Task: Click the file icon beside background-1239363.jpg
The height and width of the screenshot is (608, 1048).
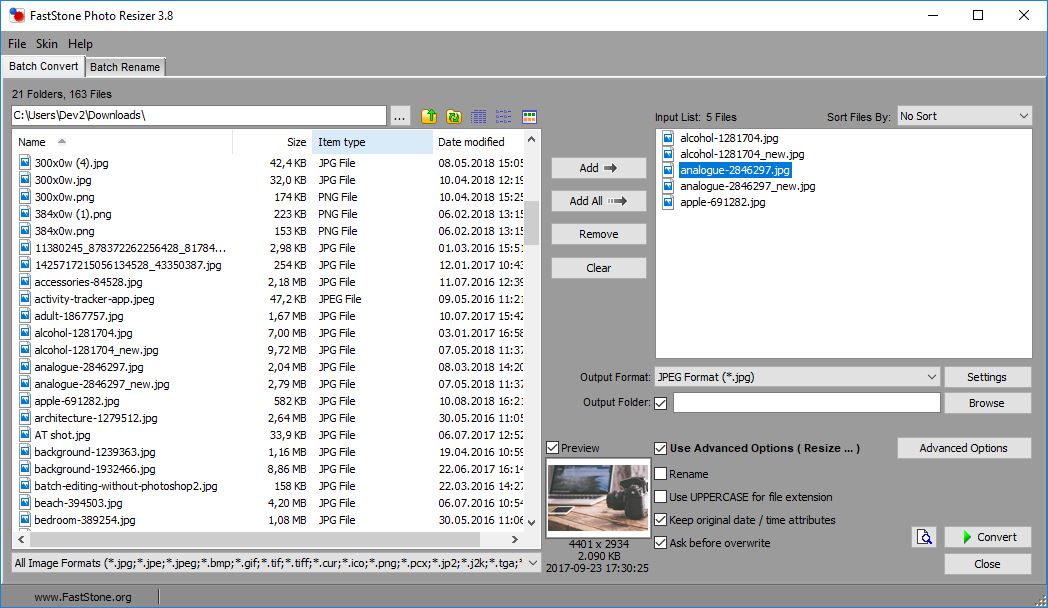Action: point(25,452)
